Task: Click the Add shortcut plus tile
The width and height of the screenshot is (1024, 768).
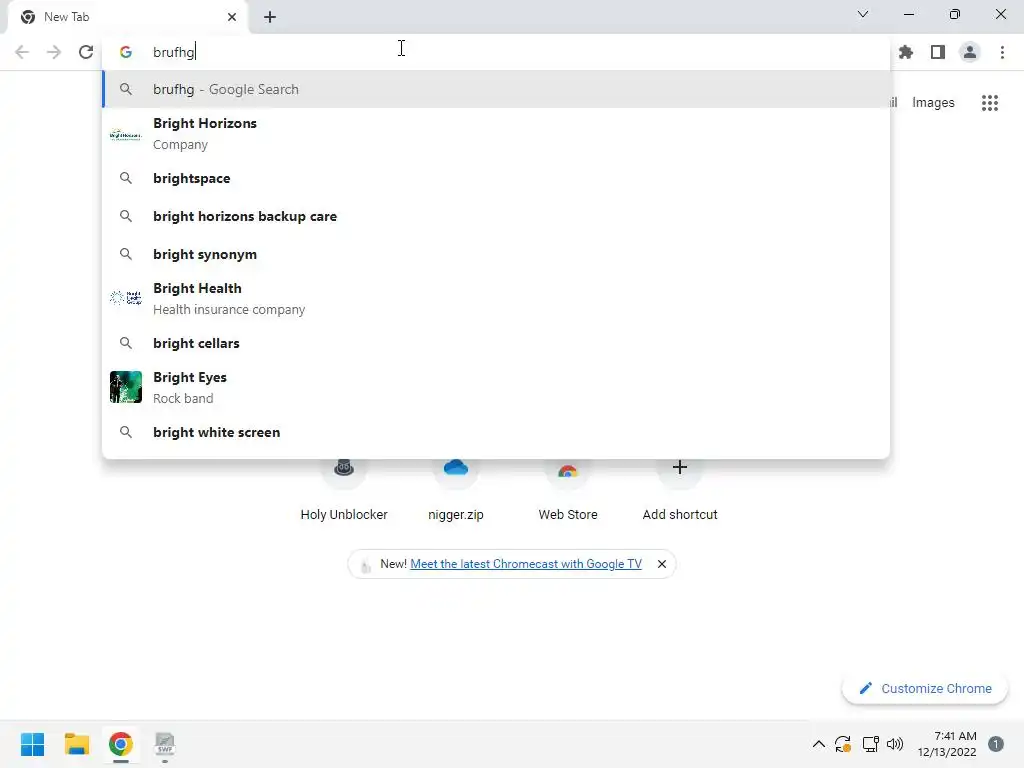Action: [x=680, y=488]
